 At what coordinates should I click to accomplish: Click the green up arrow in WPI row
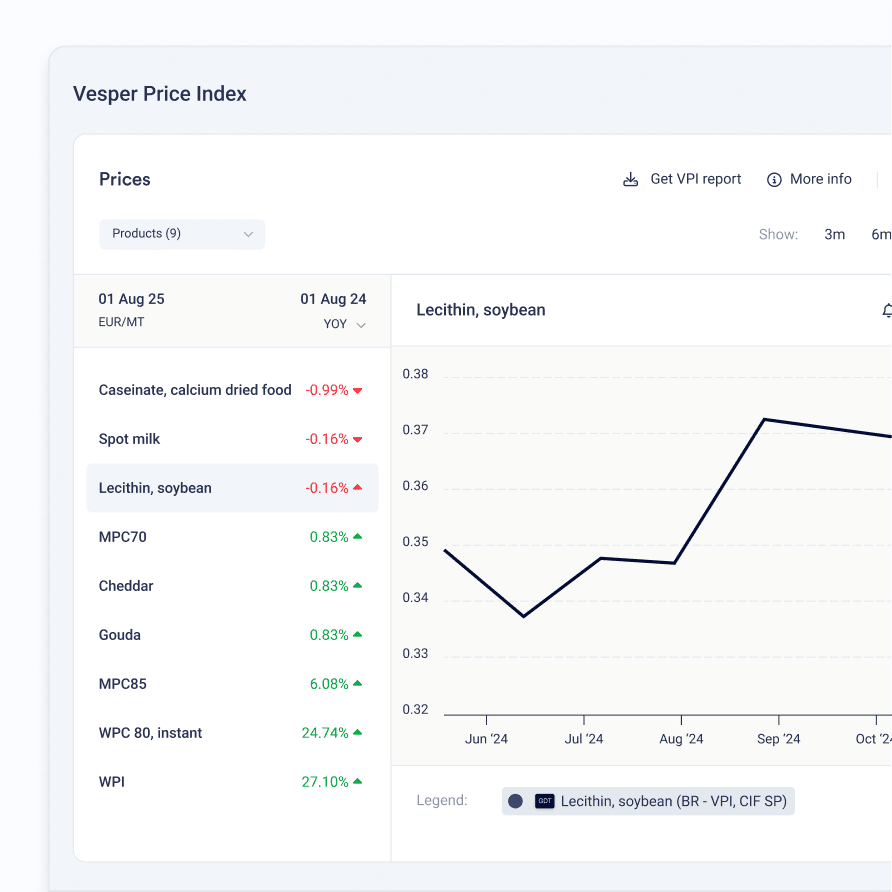(x=358, y=781)
